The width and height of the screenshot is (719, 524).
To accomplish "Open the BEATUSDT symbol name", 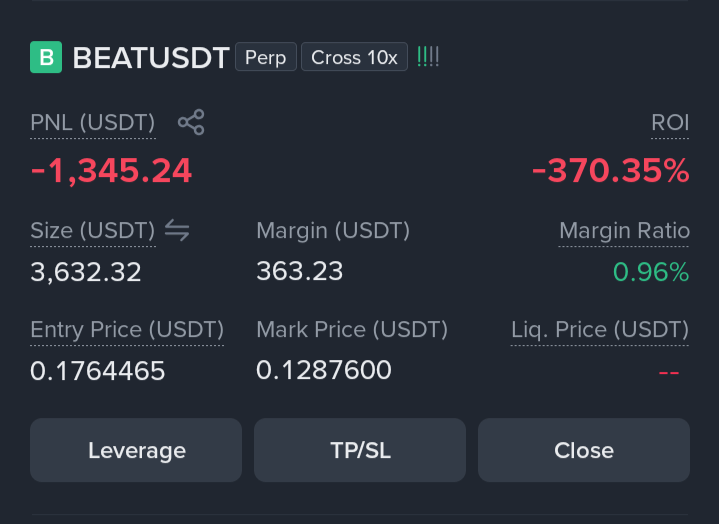I will [x=151, y=58].
